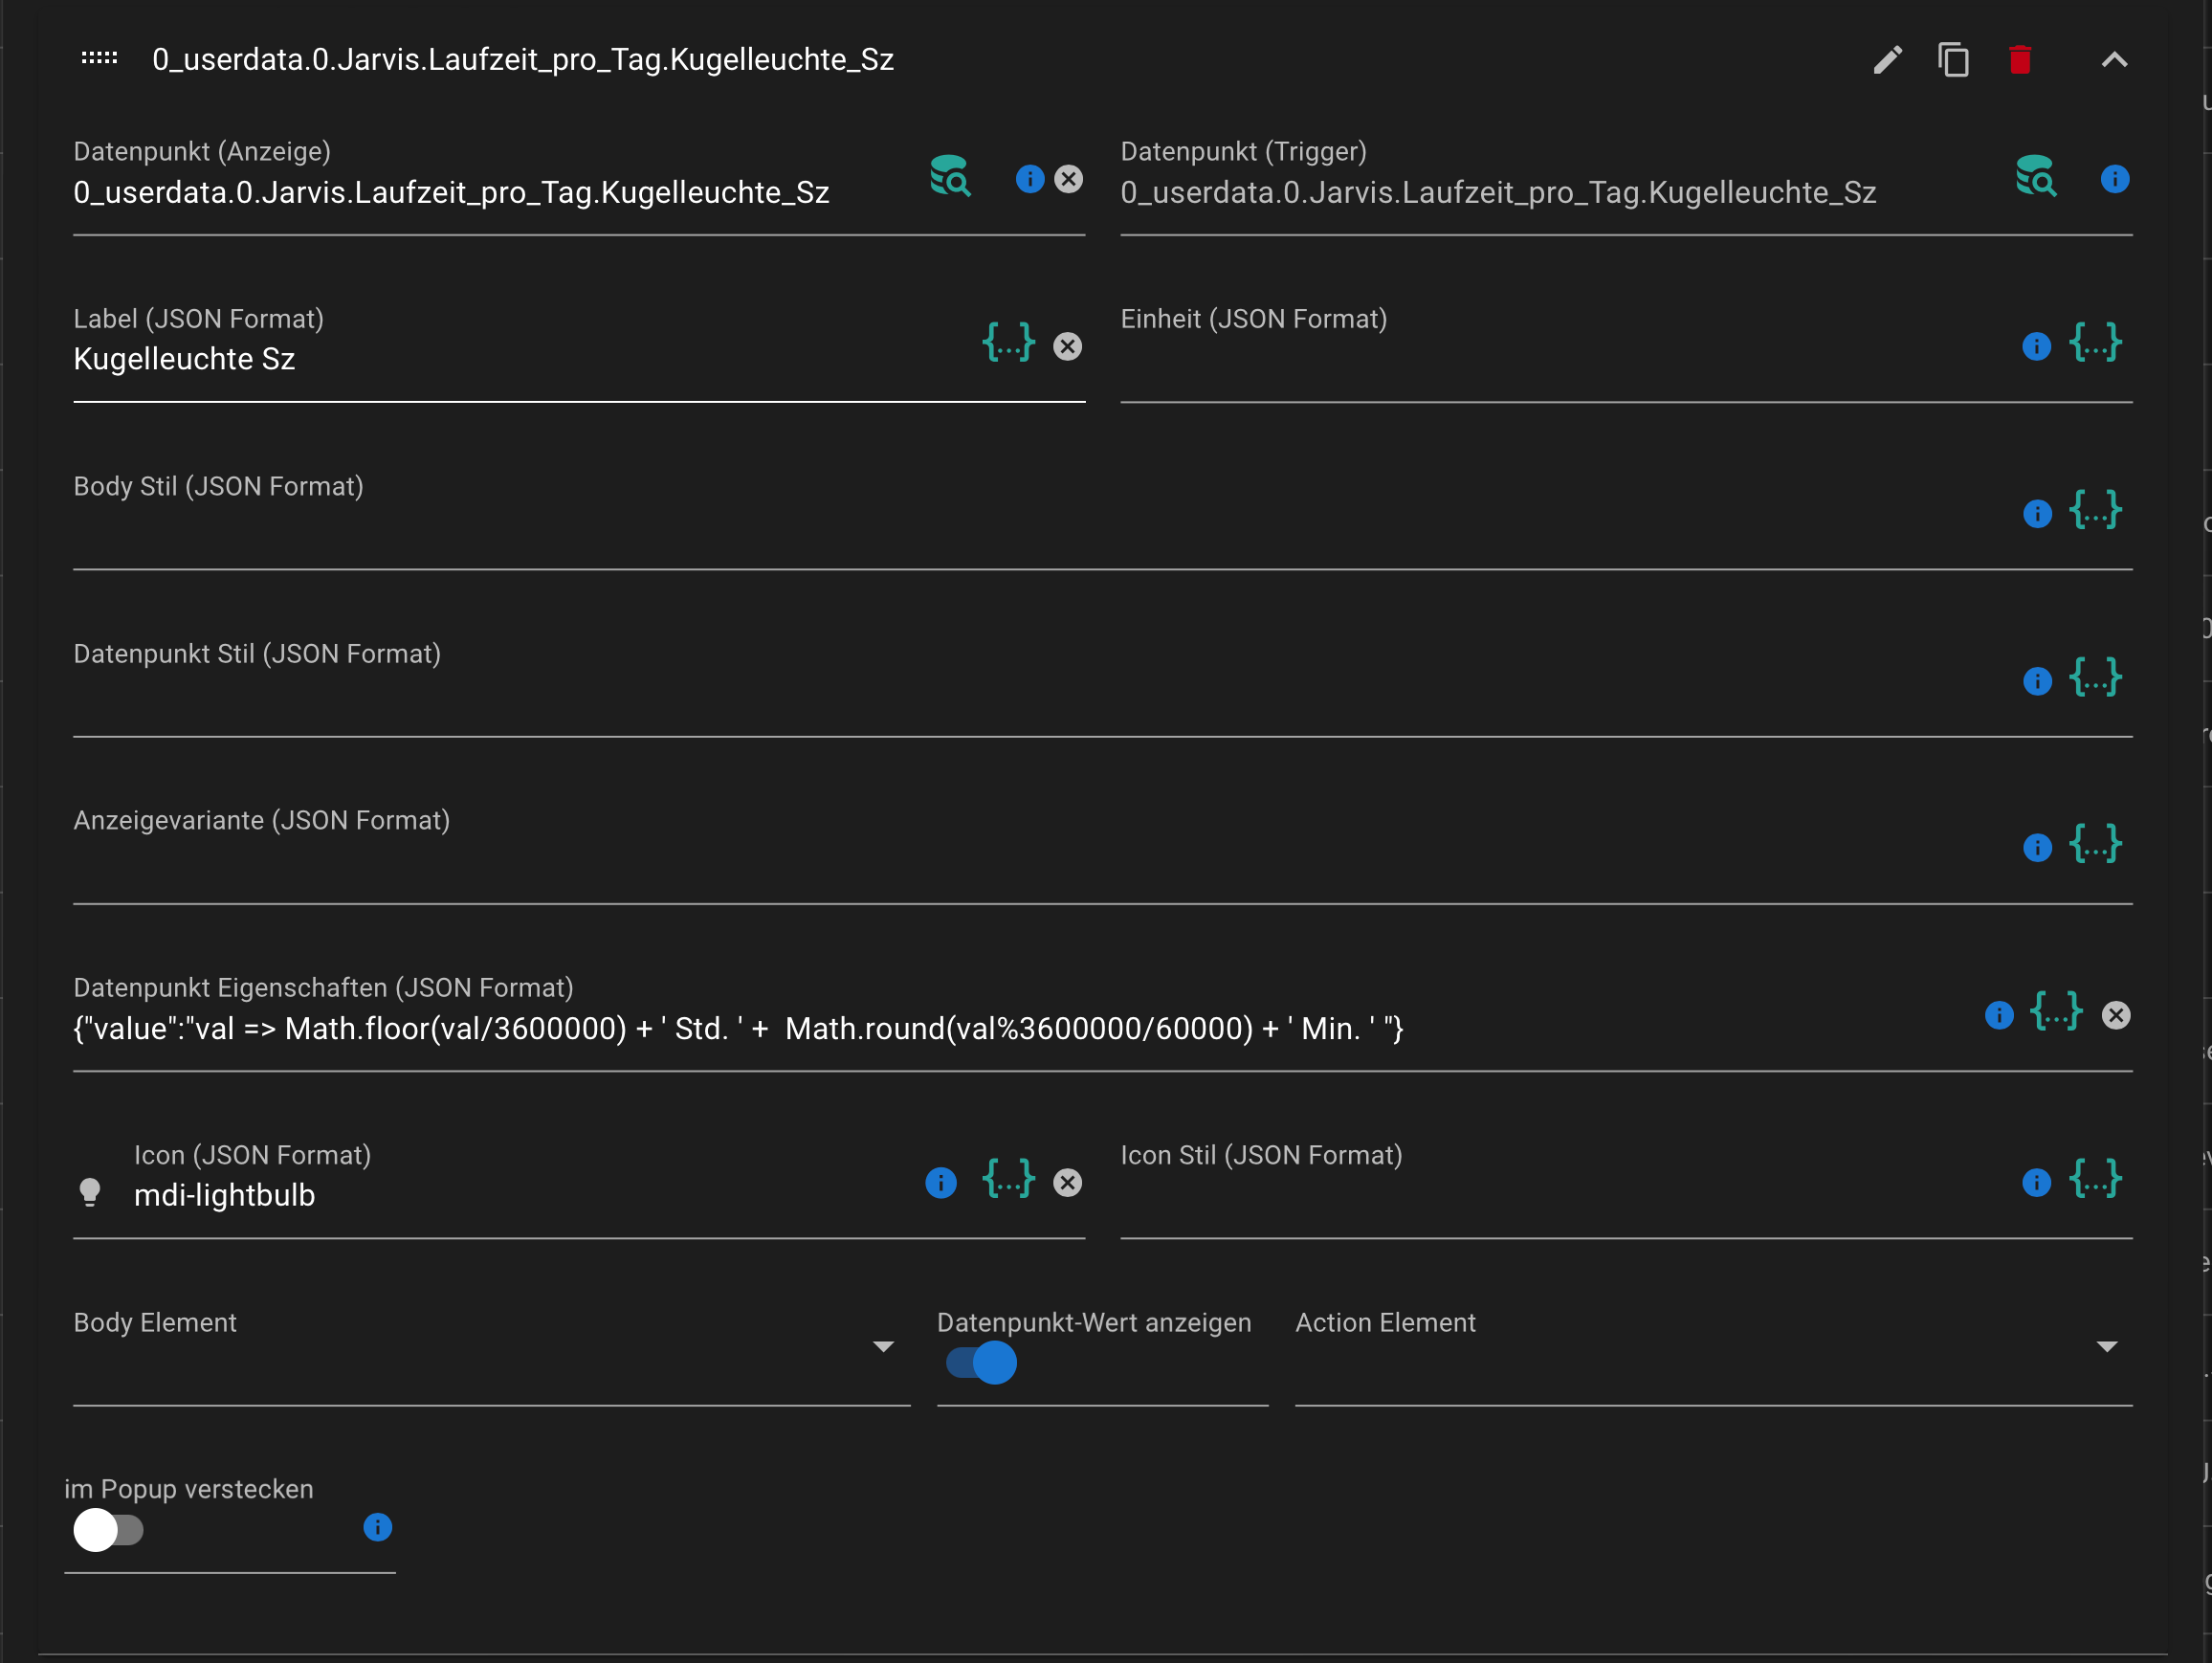Open JSON editor for Body Stil
The width and height of the screenshot is (2212, 1663).
[x=2095, y=511]
